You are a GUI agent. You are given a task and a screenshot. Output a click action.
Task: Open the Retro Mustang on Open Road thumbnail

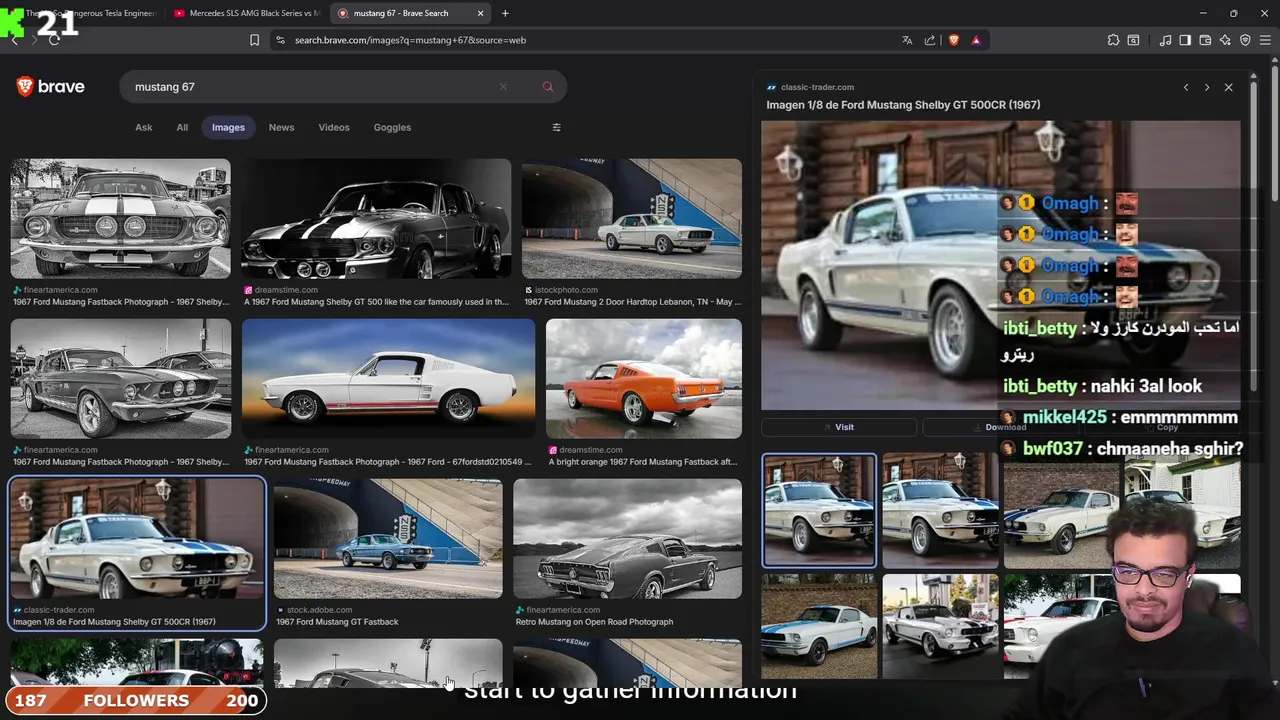click(x=628, y=538)
